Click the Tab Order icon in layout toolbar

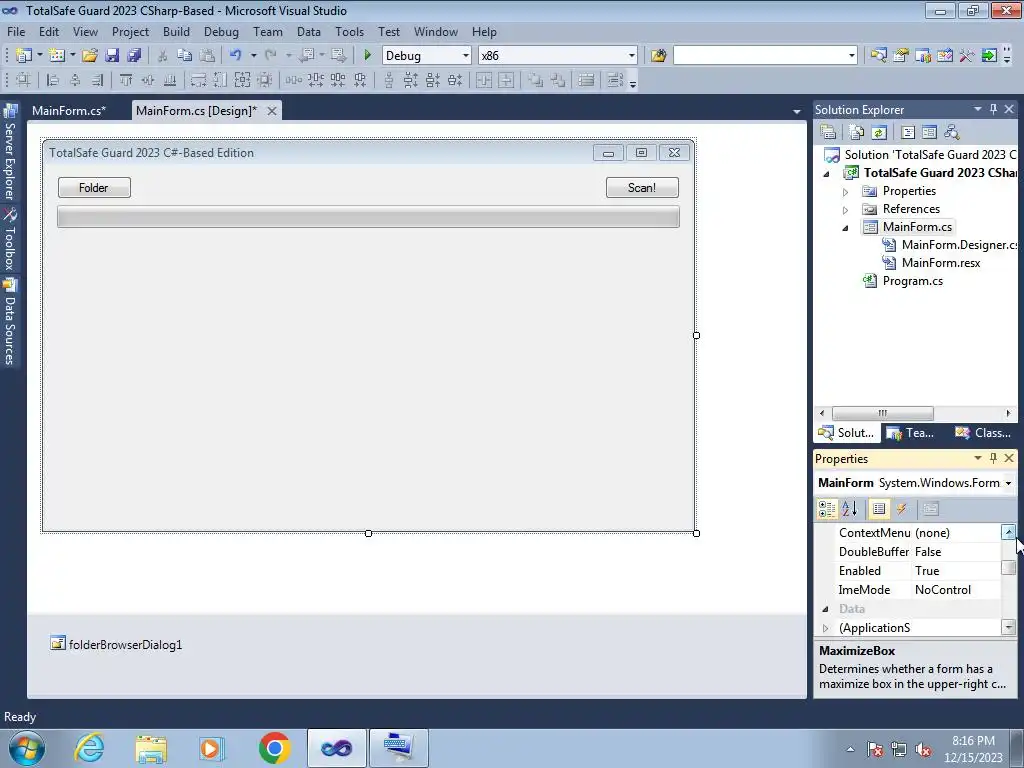coord(615,80)
